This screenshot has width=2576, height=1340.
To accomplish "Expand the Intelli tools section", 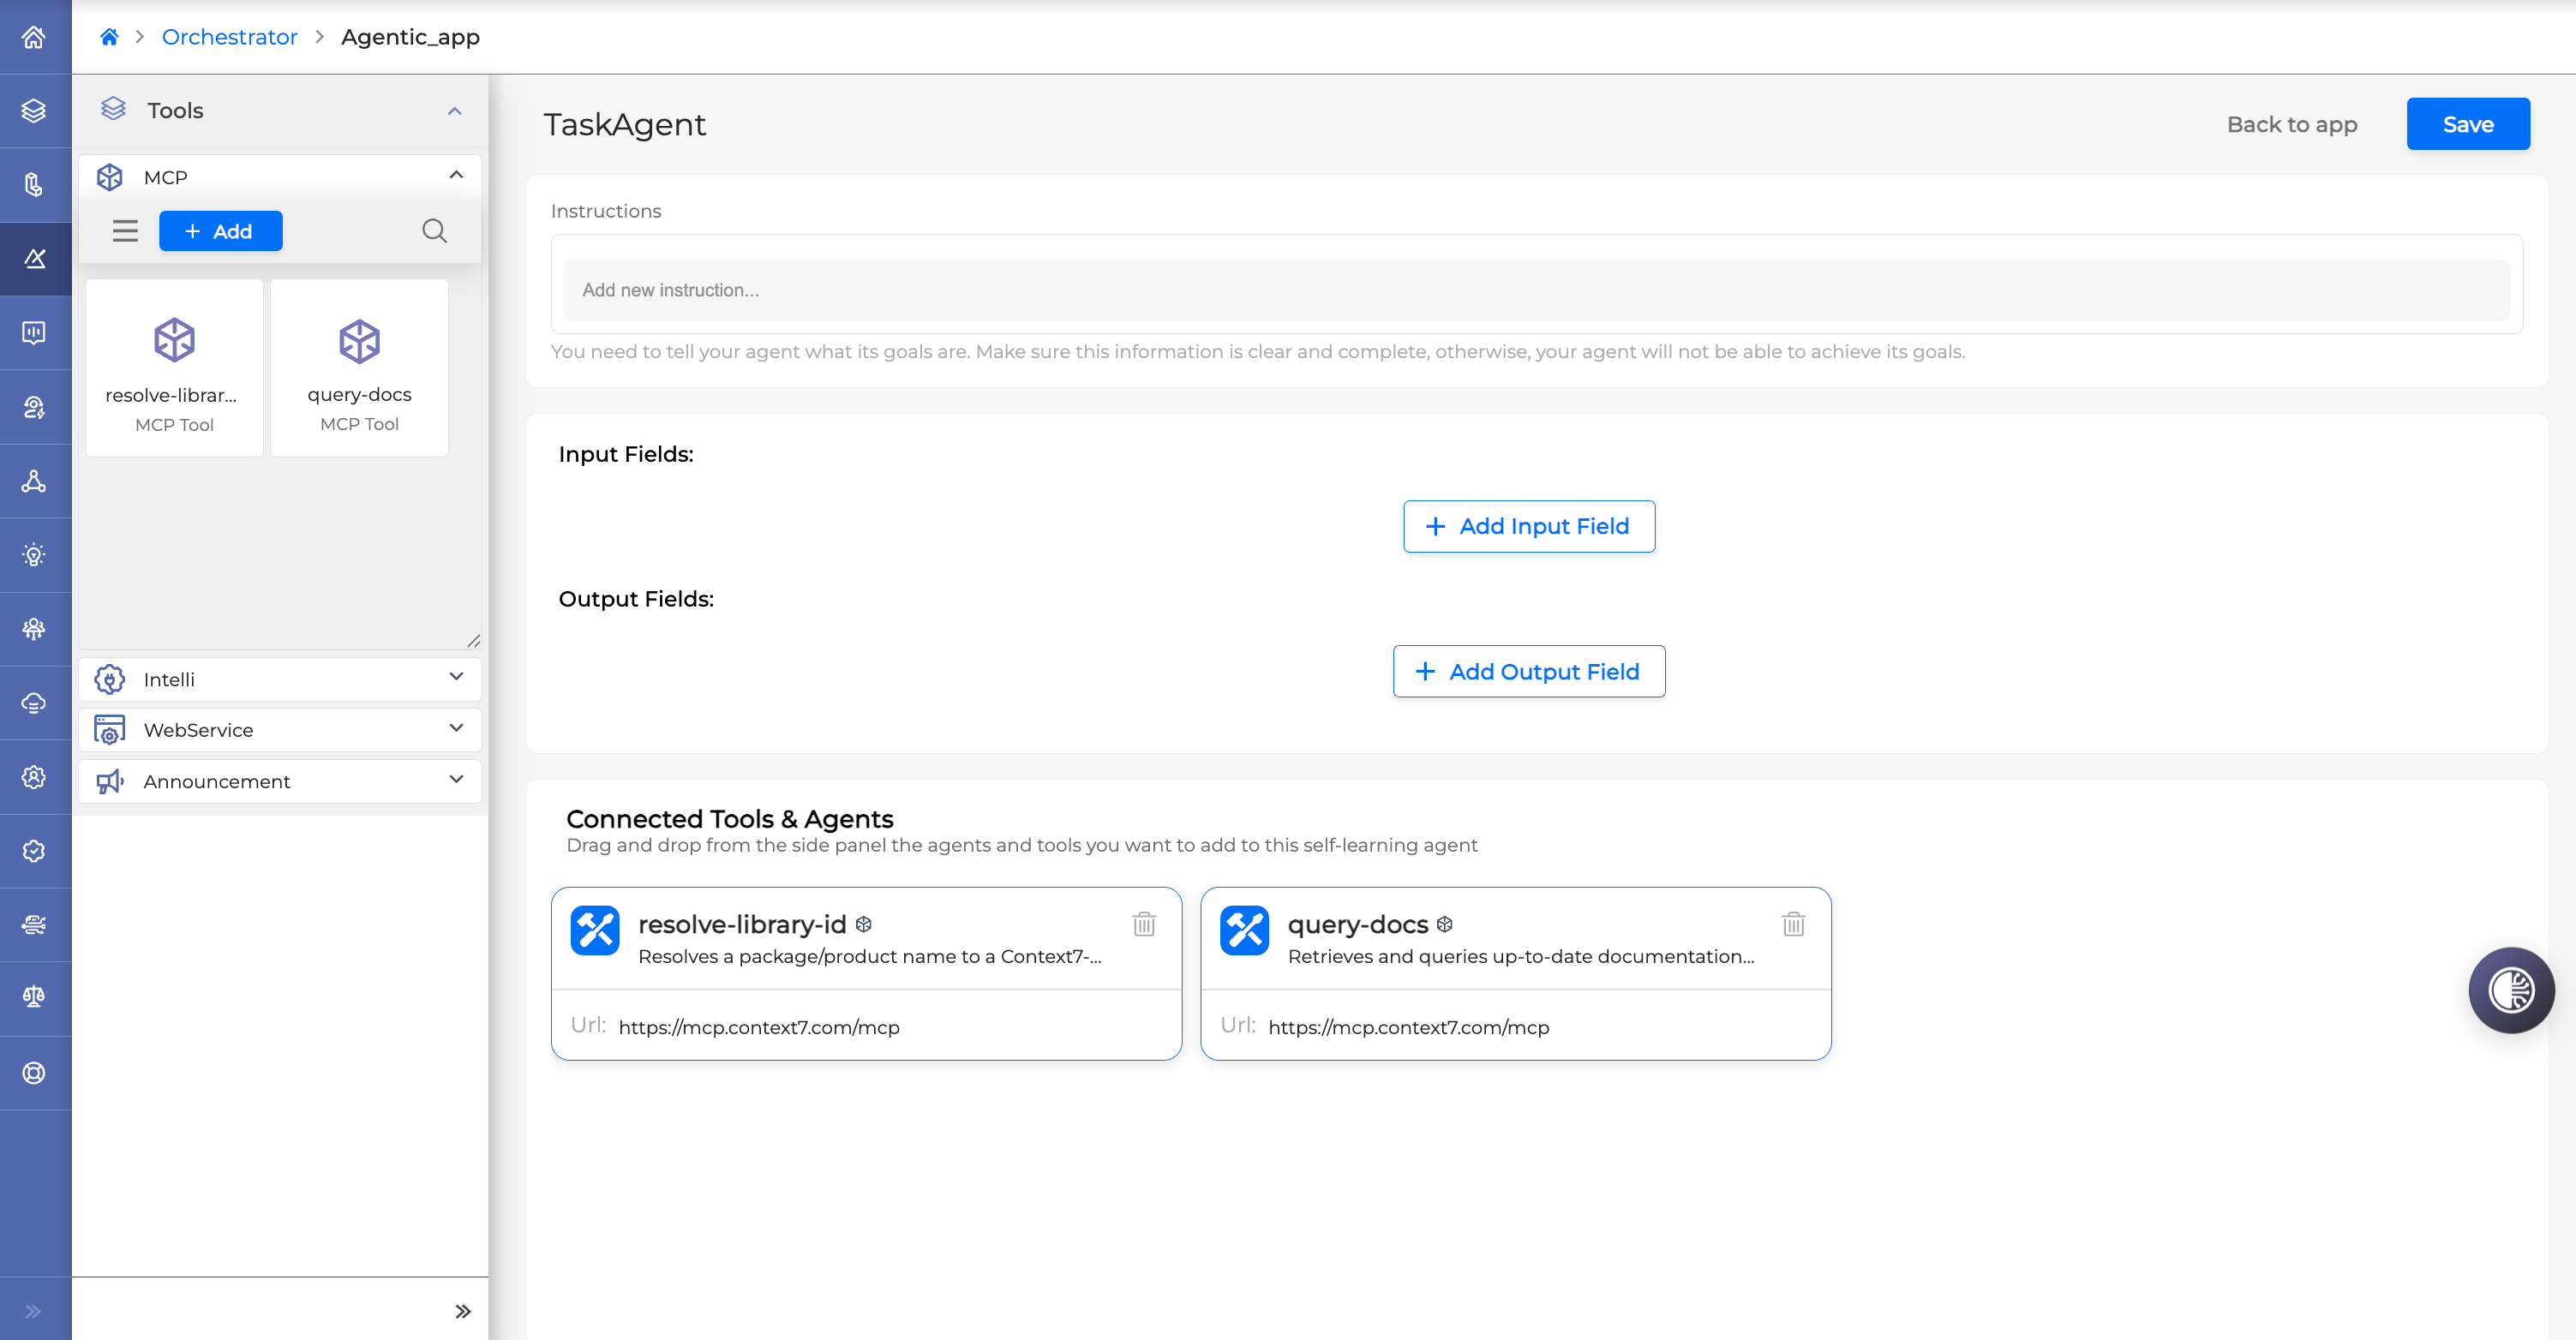I will click(x=456, y=678).
